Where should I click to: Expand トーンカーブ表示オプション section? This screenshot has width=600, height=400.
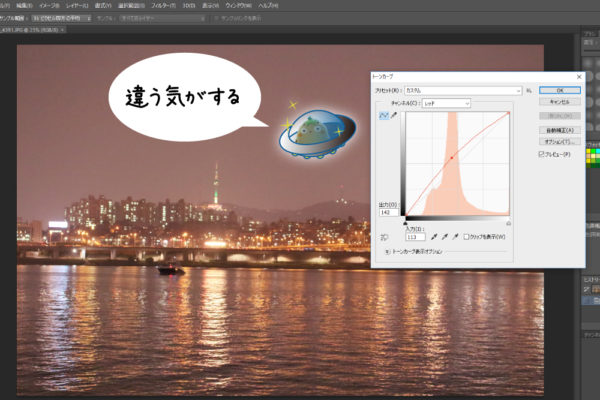click(x=388, y=252)
